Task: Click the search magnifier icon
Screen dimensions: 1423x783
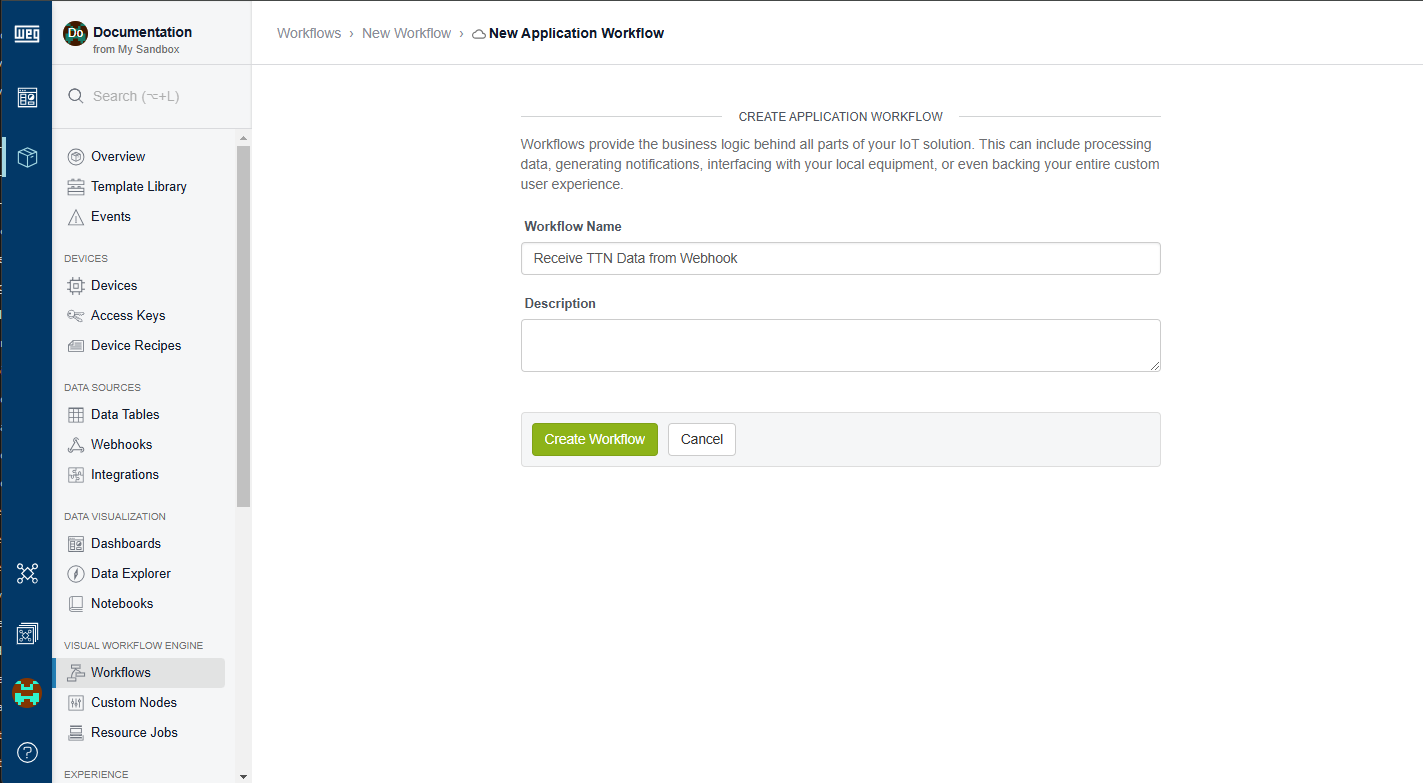Action: [75, 96]
